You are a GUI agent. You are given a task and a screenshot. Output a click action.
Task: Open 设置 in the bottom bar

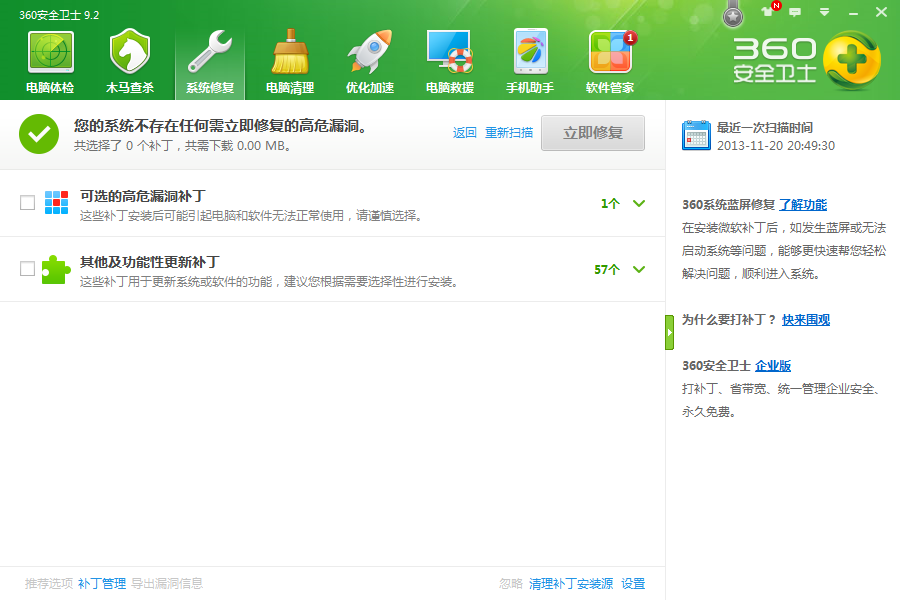tap(633, 584)
